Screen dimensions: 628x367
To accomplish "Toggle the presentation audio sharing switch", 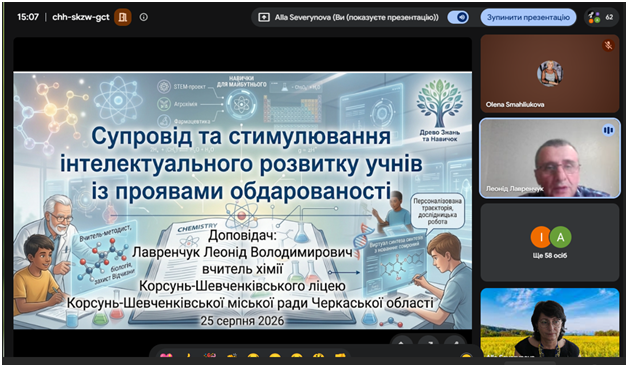I will (458, 17).
